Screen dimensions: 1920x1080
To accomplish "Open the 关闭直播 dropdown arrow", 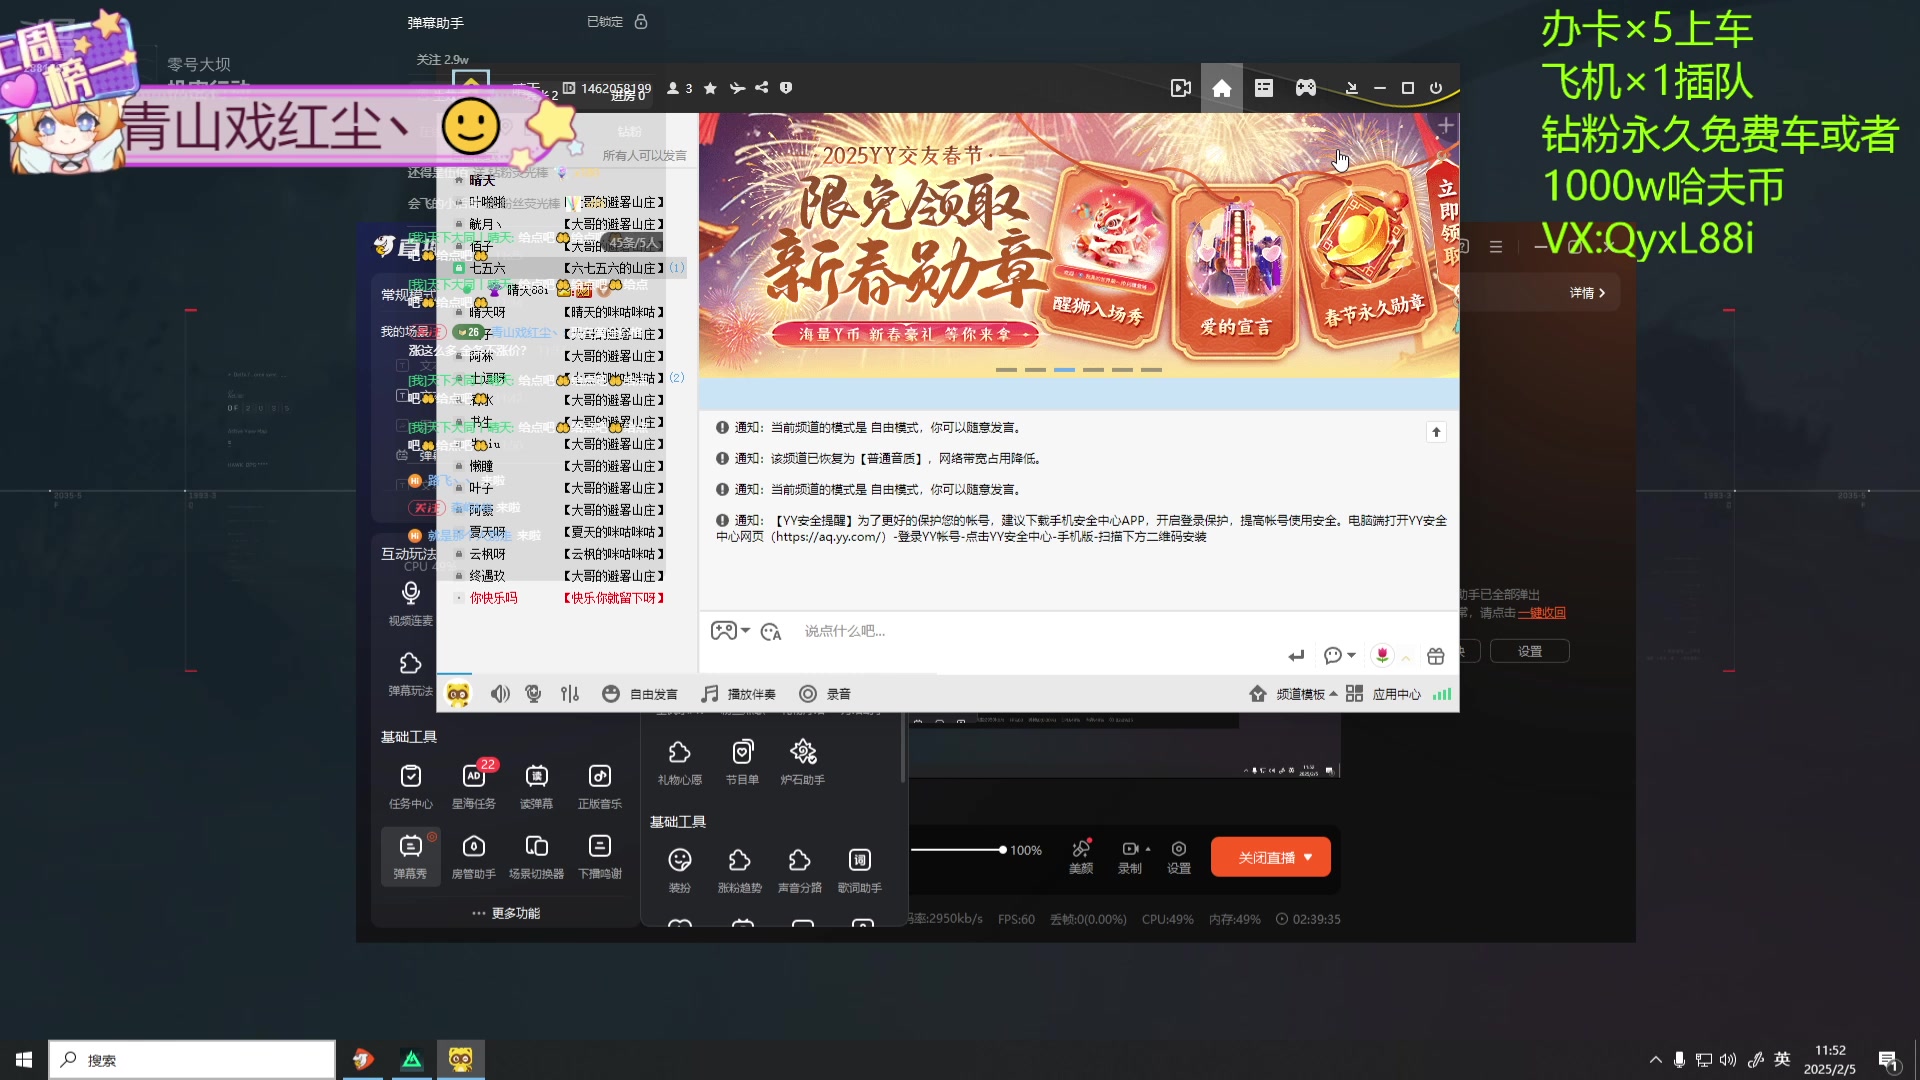I will point(1308,857).
